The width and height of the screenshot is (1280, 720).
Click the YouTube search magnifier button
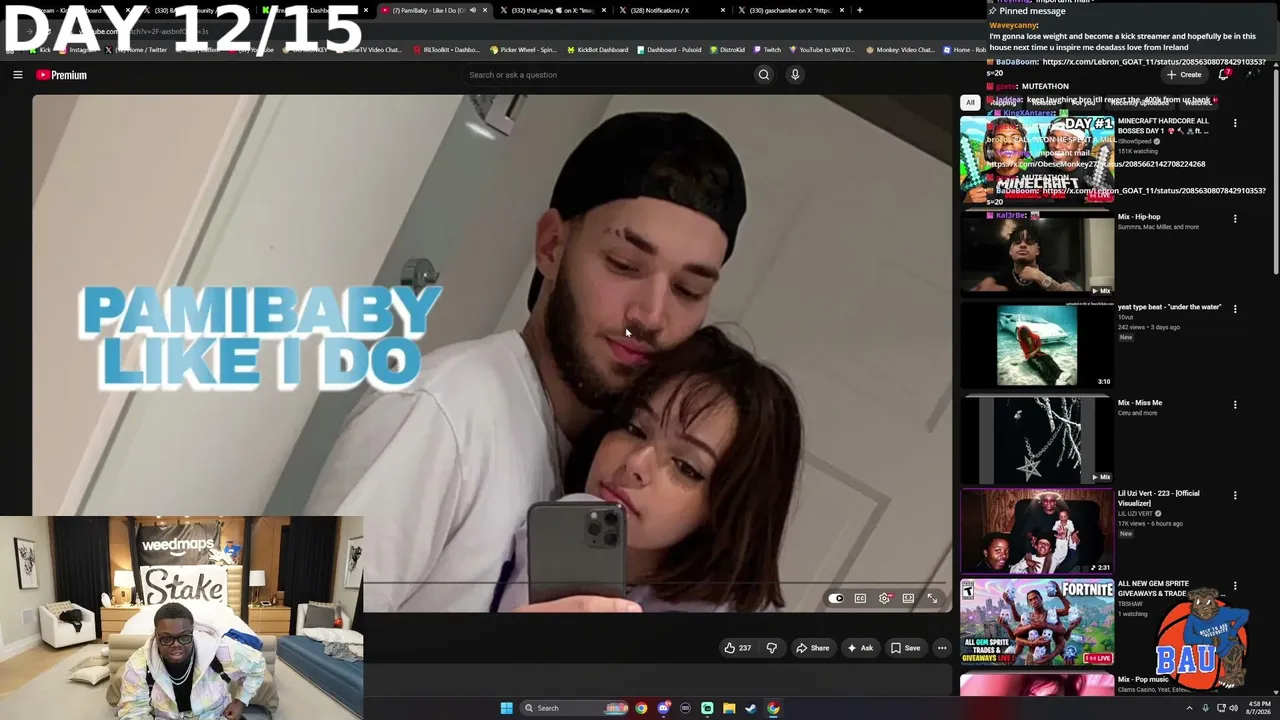coord(764,75)
